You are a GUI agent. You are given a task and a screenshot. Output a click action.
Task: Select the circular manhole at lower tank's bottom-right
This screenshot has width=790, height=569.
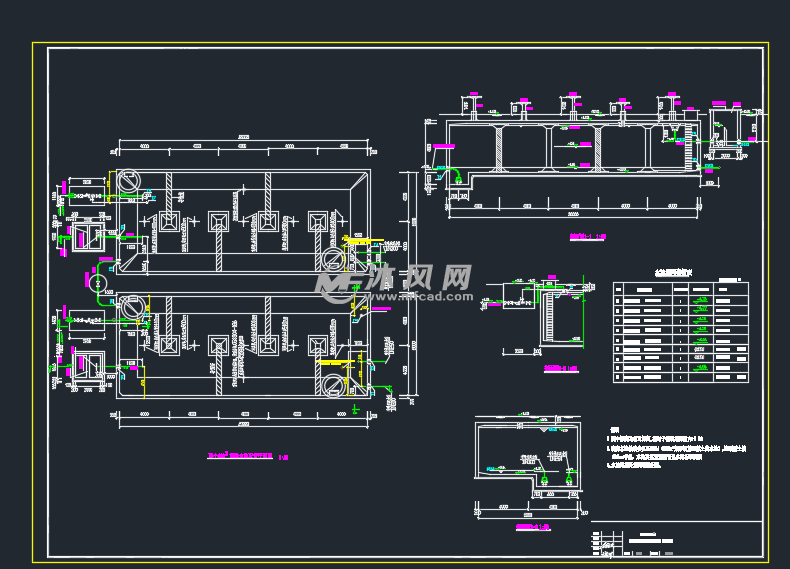(x=334, y=386)
